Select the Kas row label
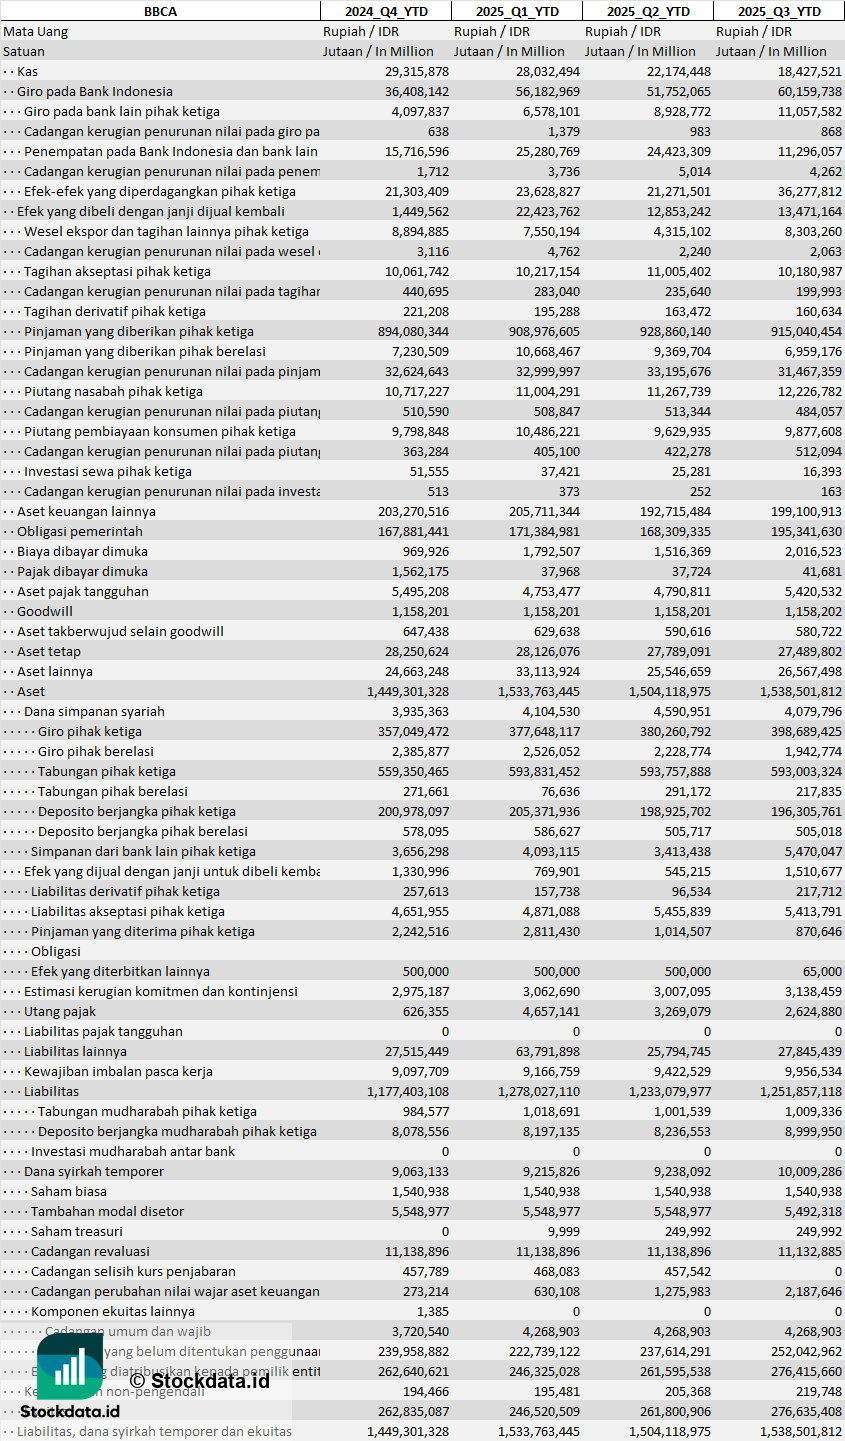Image resolution: width=845 pixels, height=1441 pixels. click(27, 71)
